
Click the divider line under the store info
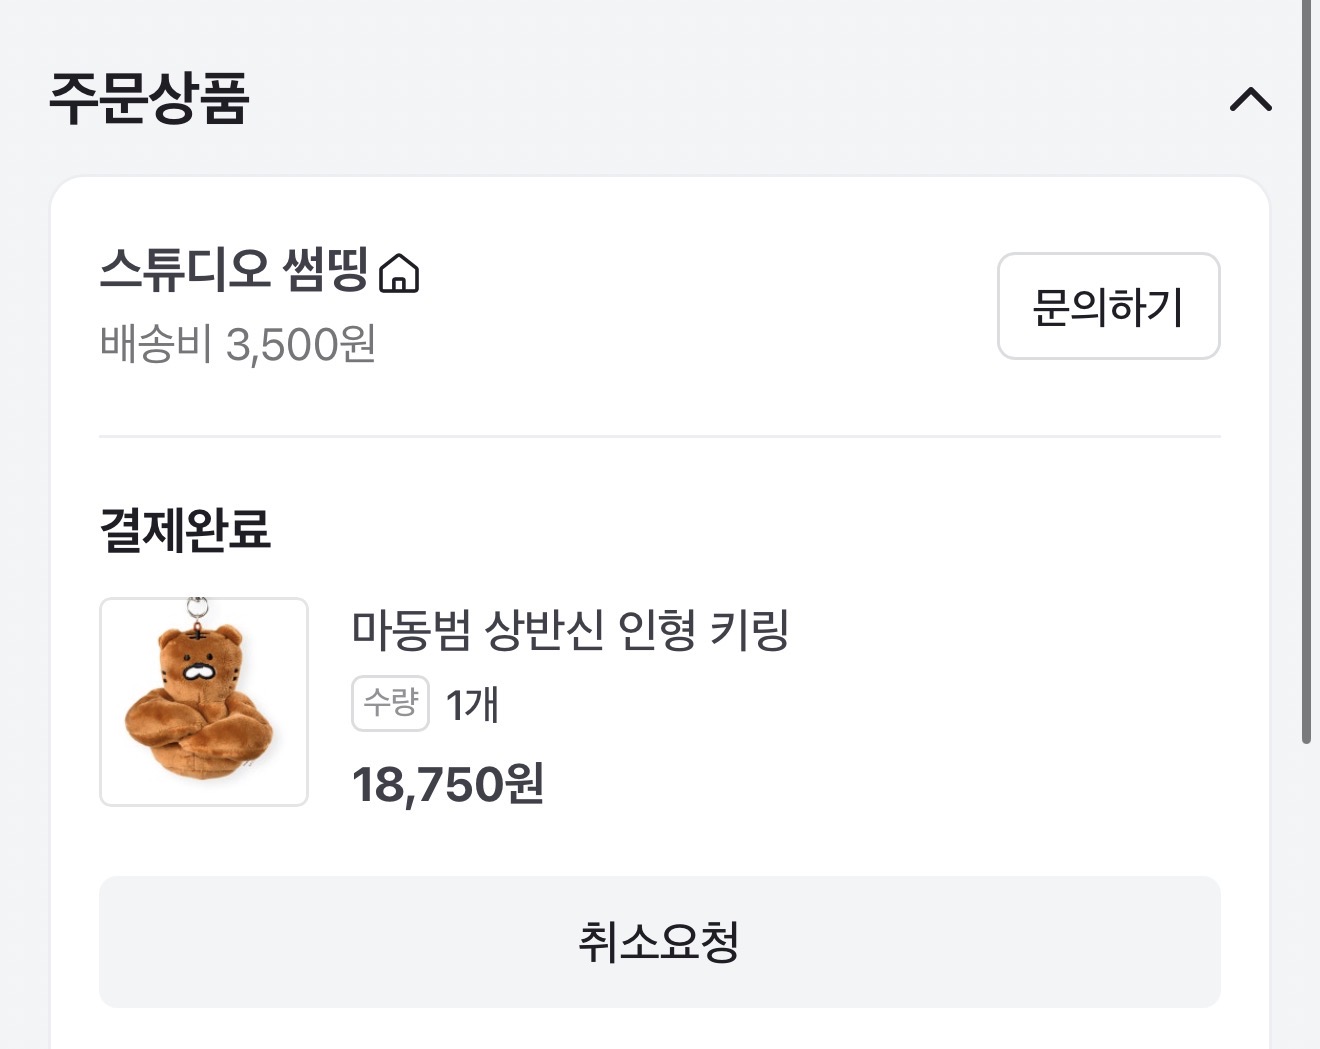point(659,436)
